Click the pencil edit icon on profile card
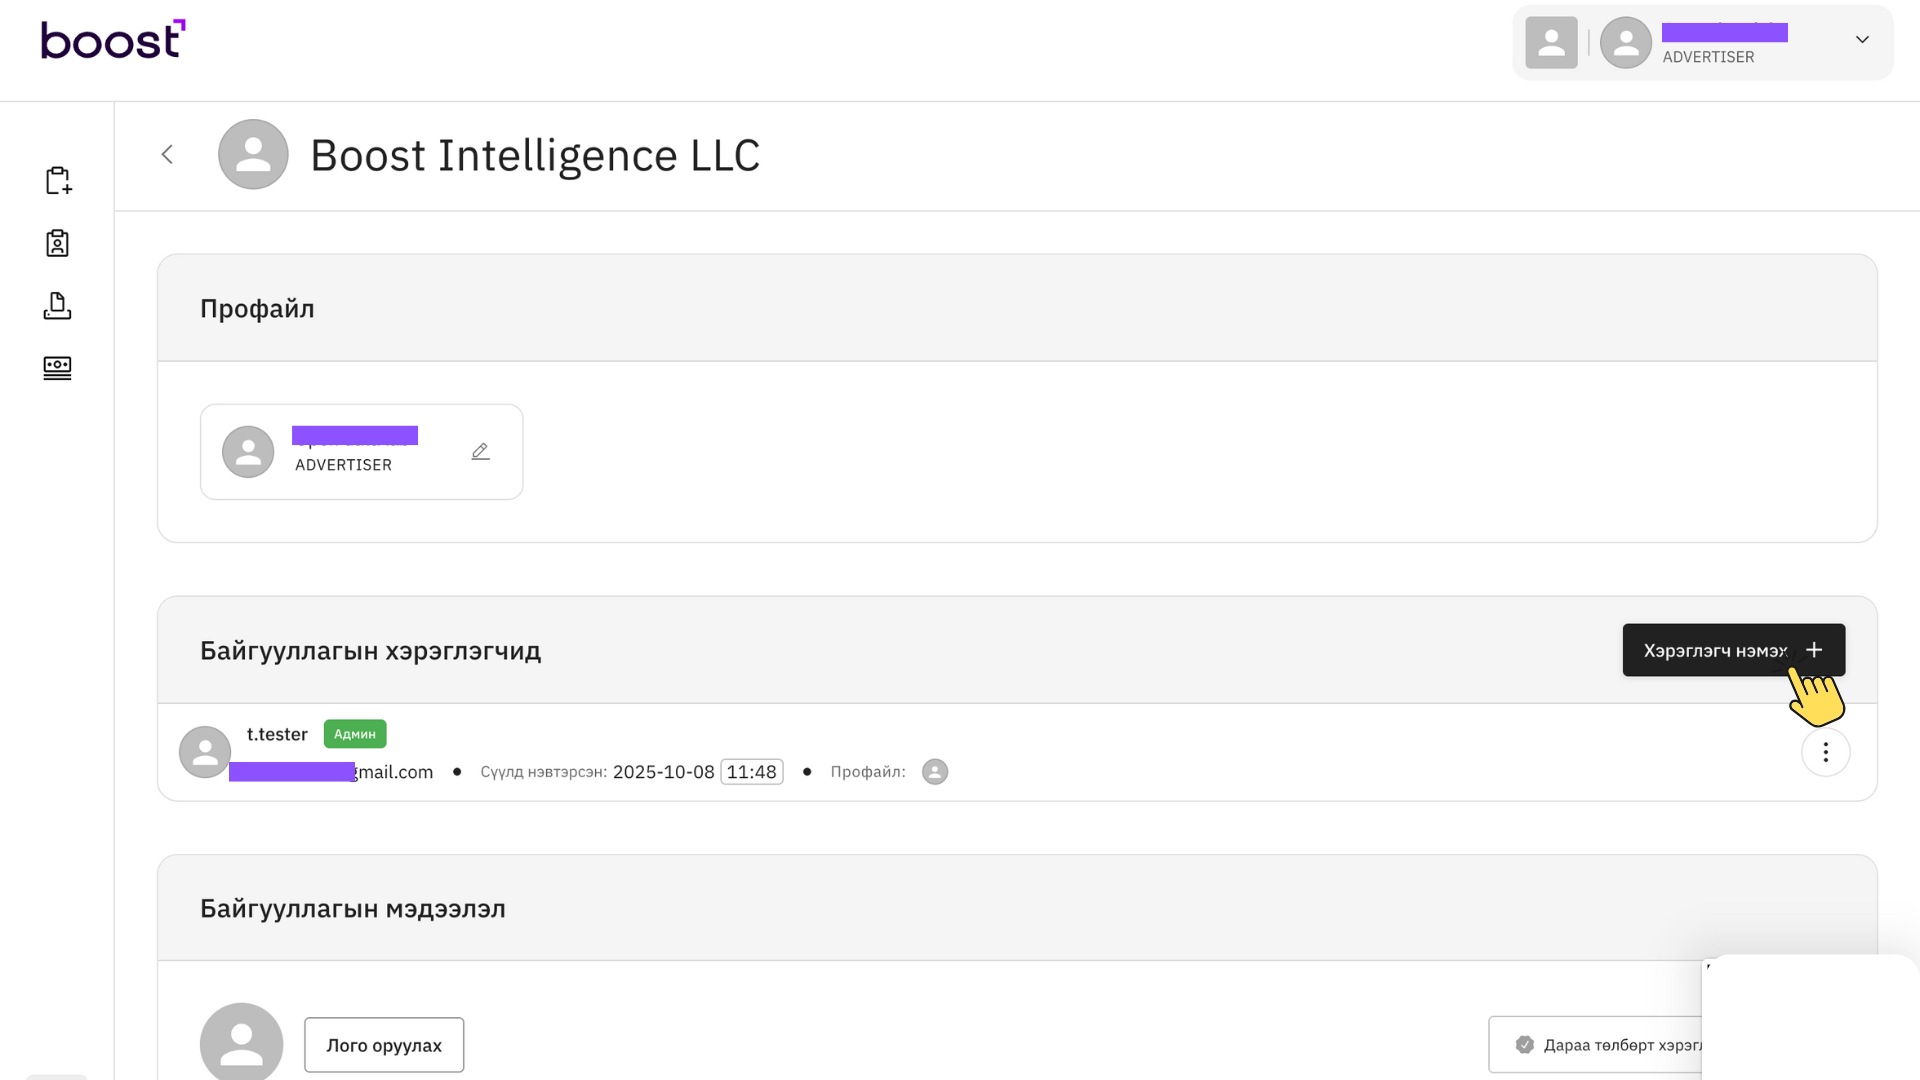This screenshot has width=1920, height=1080. coord(480,452)
